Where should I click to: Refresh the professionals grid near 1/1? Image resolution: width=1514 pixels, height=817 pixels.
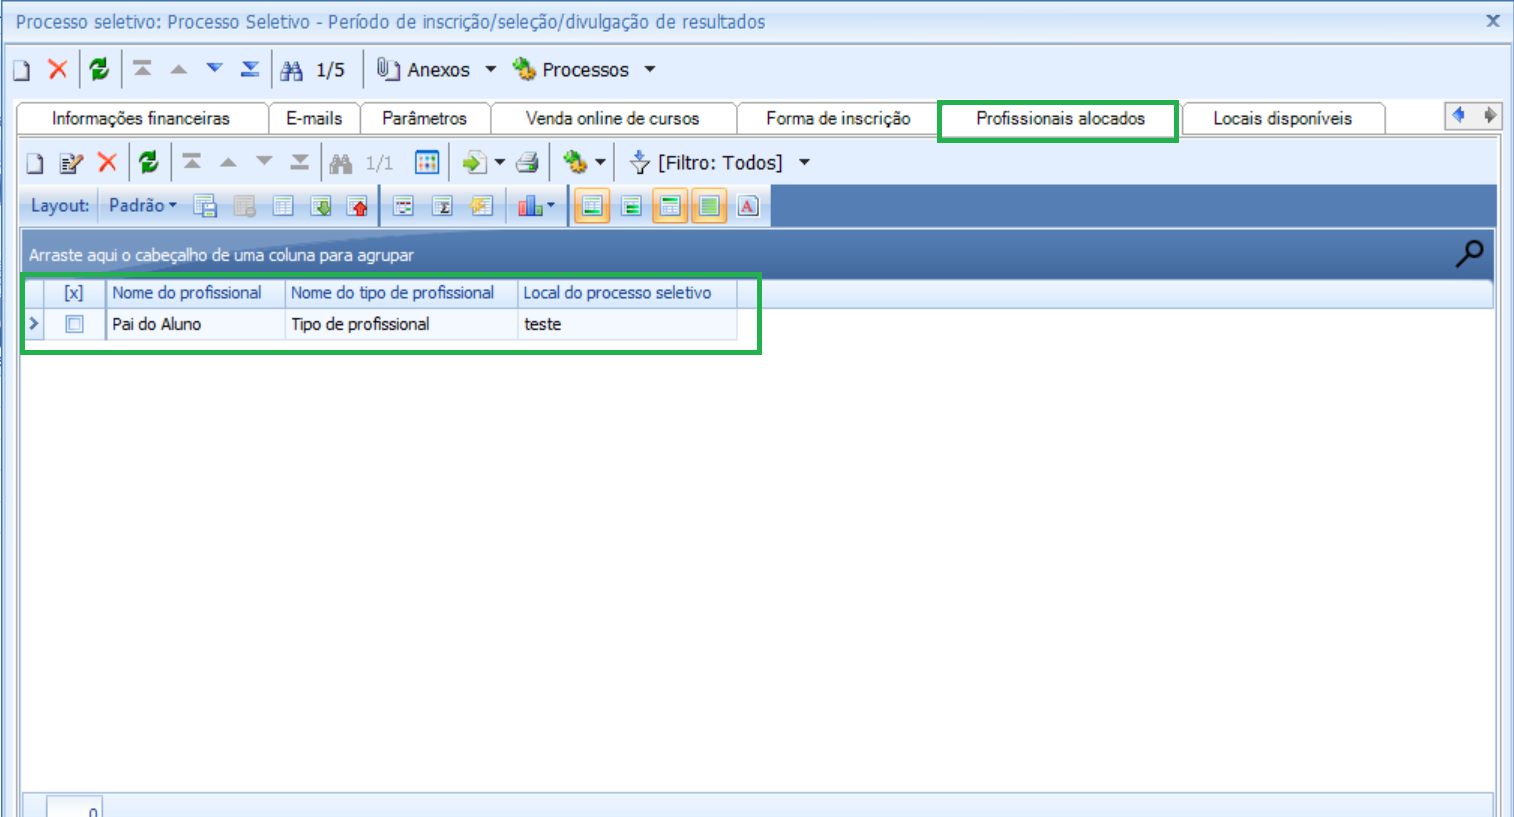tap(149, 162)
